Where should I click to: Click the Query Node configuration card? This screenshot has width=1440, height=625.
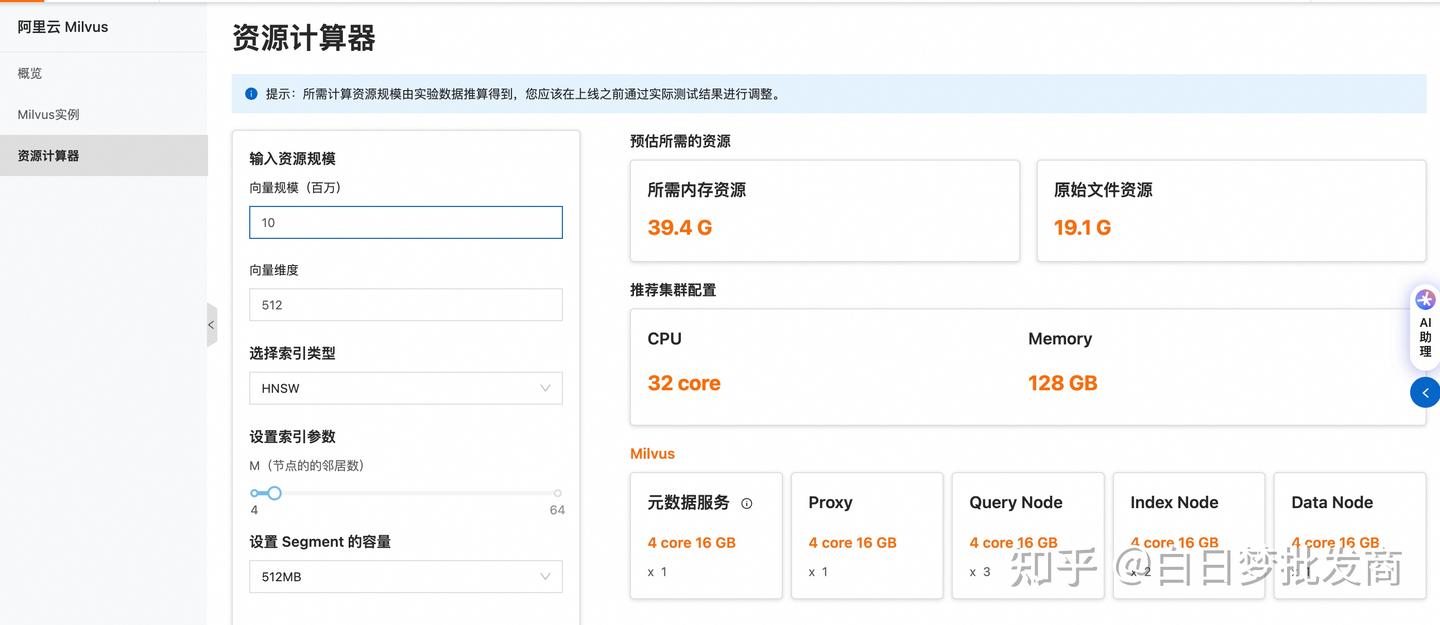pos(1027,535)
